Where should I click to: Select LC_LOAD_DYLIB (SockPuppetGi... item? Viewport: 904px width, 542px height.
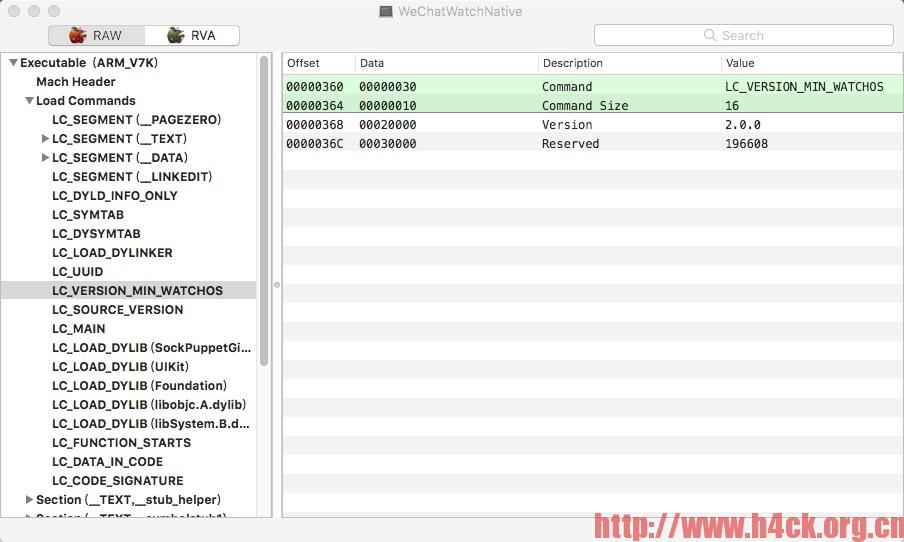pos(152,348)
